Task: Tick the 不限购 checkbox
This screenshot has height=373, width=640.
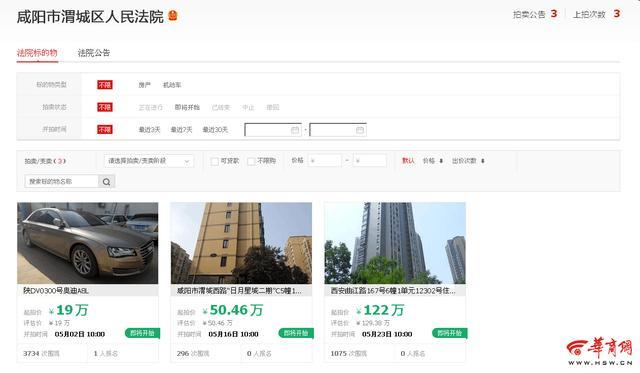Action: pyautogui.click(x=251, y=161)
